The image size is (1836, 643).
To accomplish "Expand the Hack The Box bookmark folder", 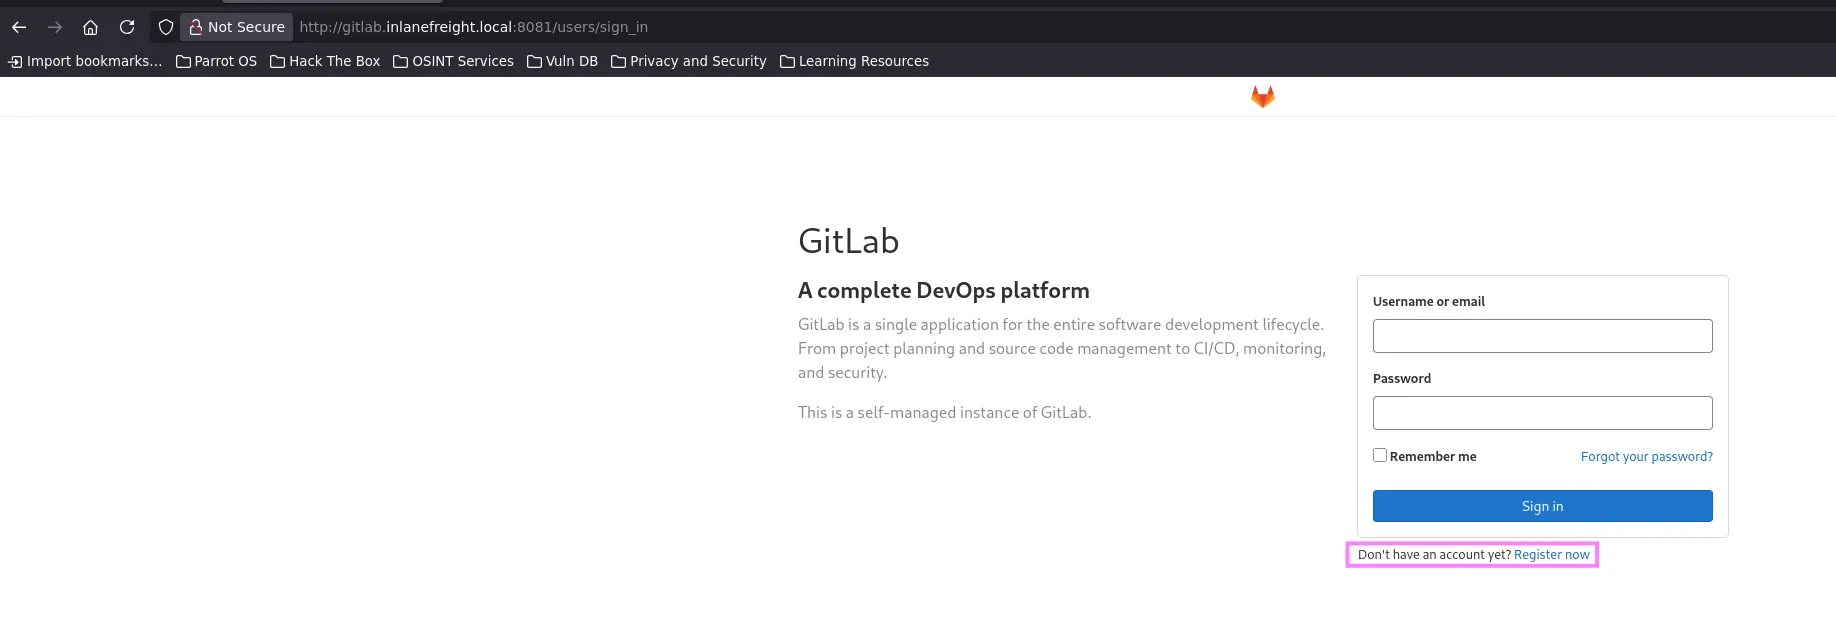I will click(325, 61).
